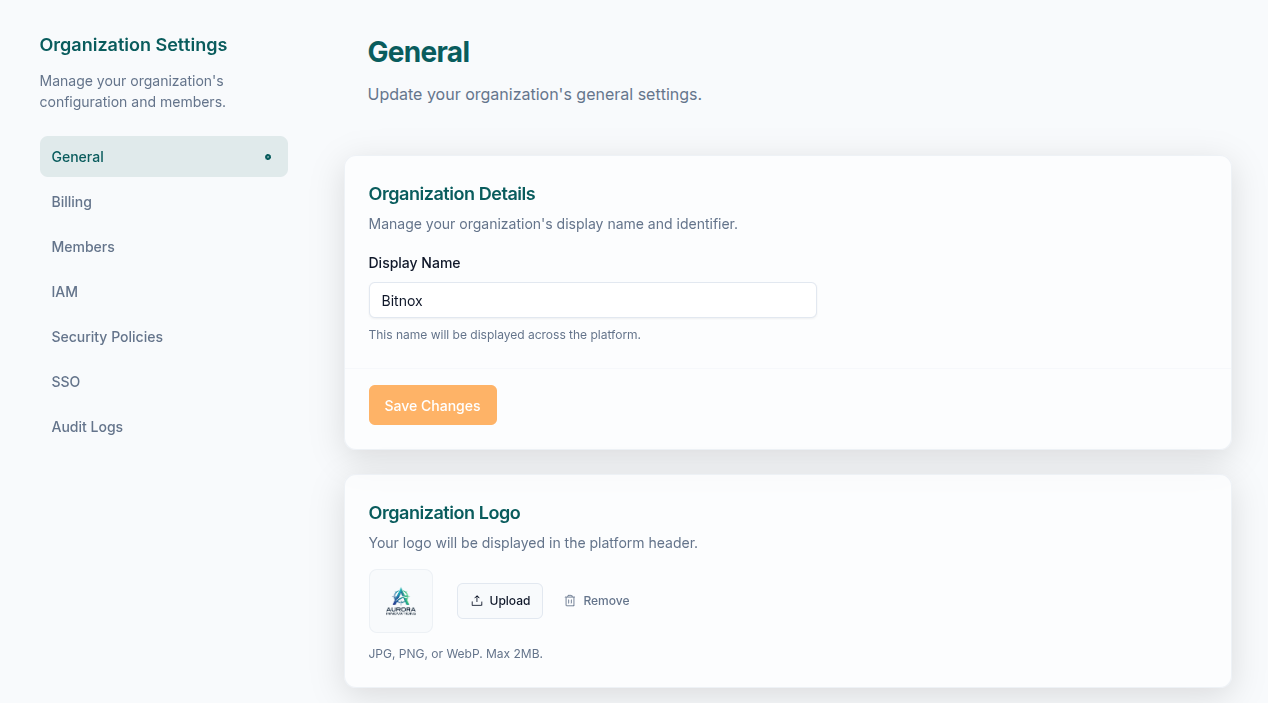
Task: Focus the Display Name text field
Action: [x=592, y=300]
